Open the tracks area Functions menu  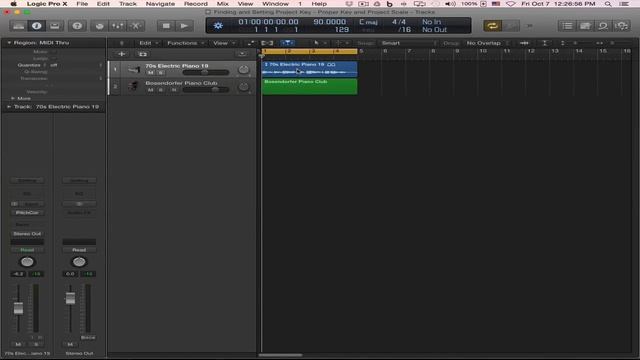[185, 43]
